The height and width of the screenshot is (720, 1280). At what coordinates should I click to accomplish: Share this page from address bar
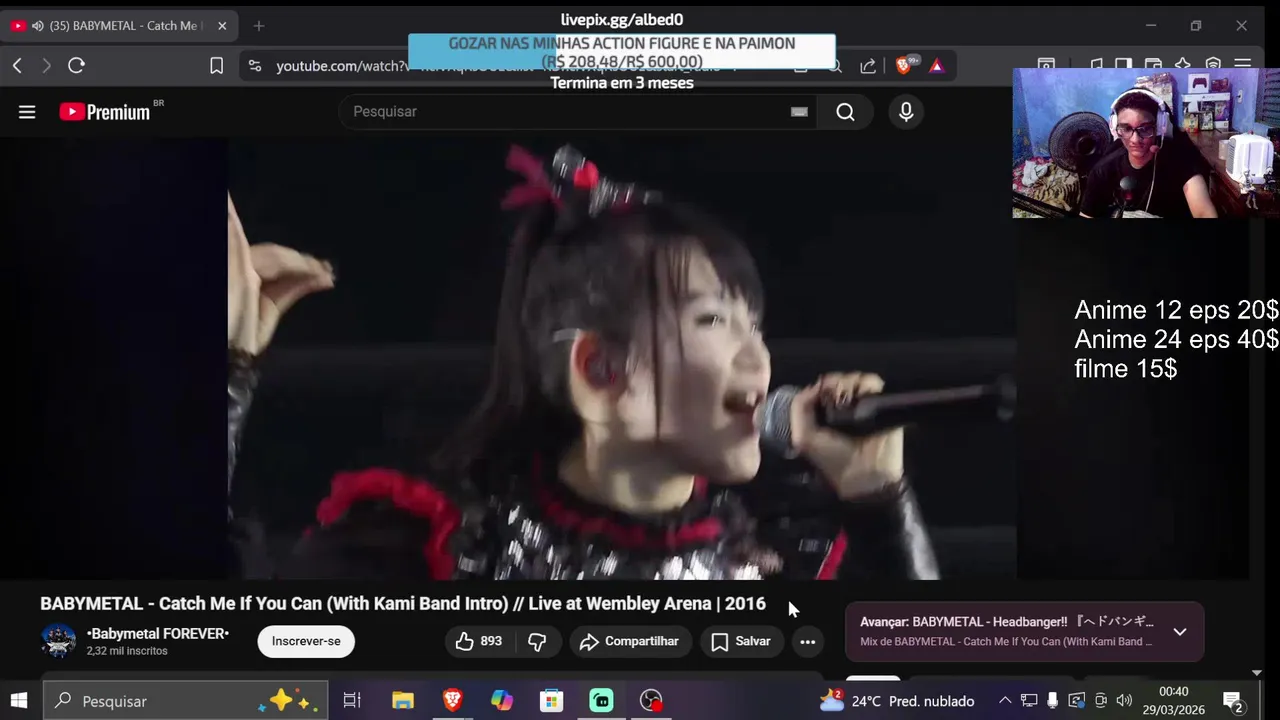pyautogui.click(x=868, y=66)
